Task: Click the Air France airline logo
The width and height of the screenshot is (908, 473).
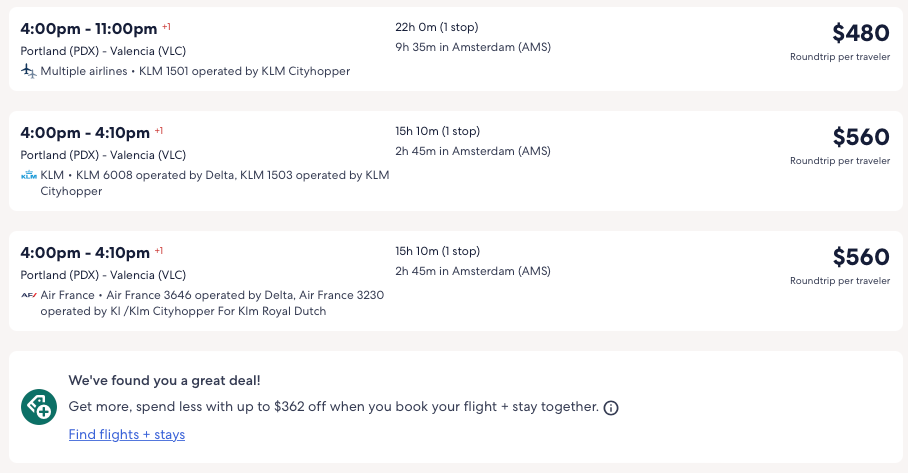Action: (28, 295)
